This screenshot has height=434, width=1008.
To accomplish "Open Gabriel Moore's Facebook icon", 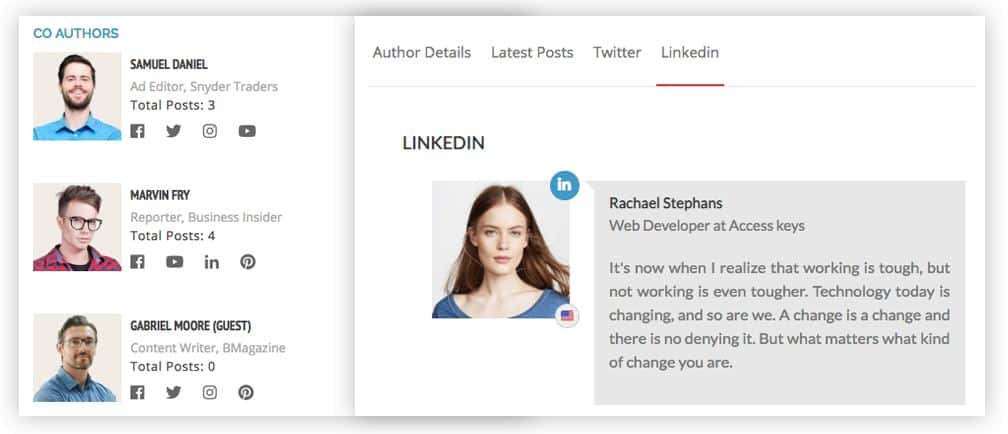I will tap(137, 392).
